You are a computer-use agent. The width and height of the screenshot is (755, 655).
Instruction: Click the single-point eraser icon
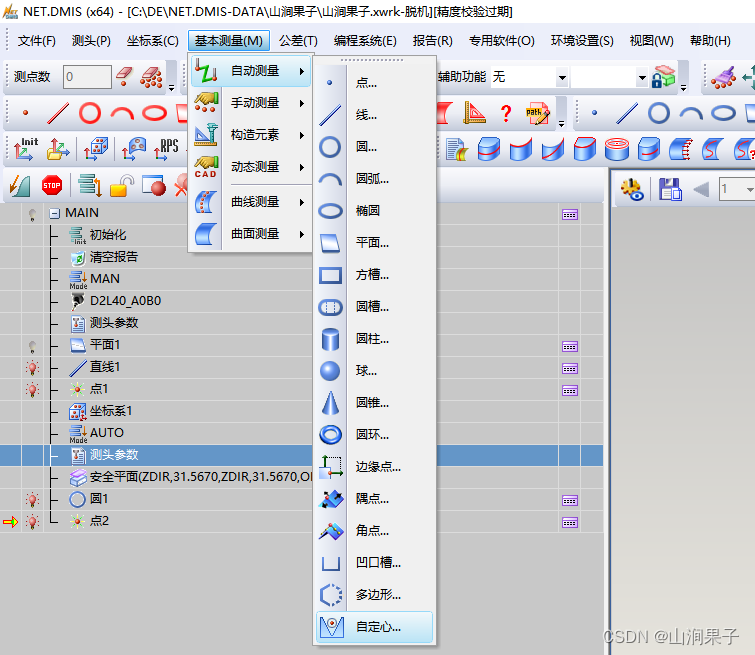[x=125, y=77]
